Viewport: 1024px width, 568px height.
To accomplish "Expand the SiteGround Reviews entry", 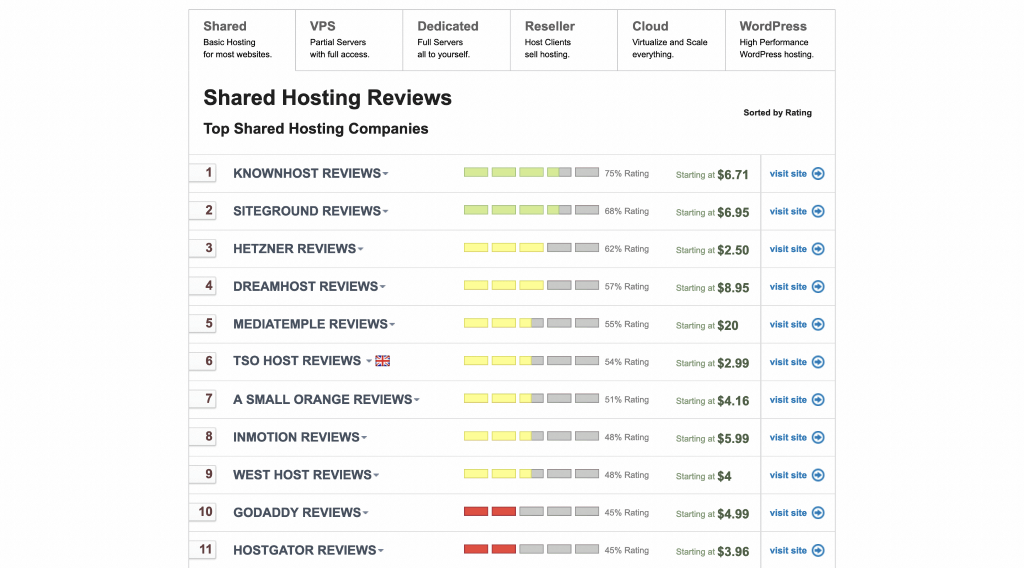I will (x=386, y=212).
